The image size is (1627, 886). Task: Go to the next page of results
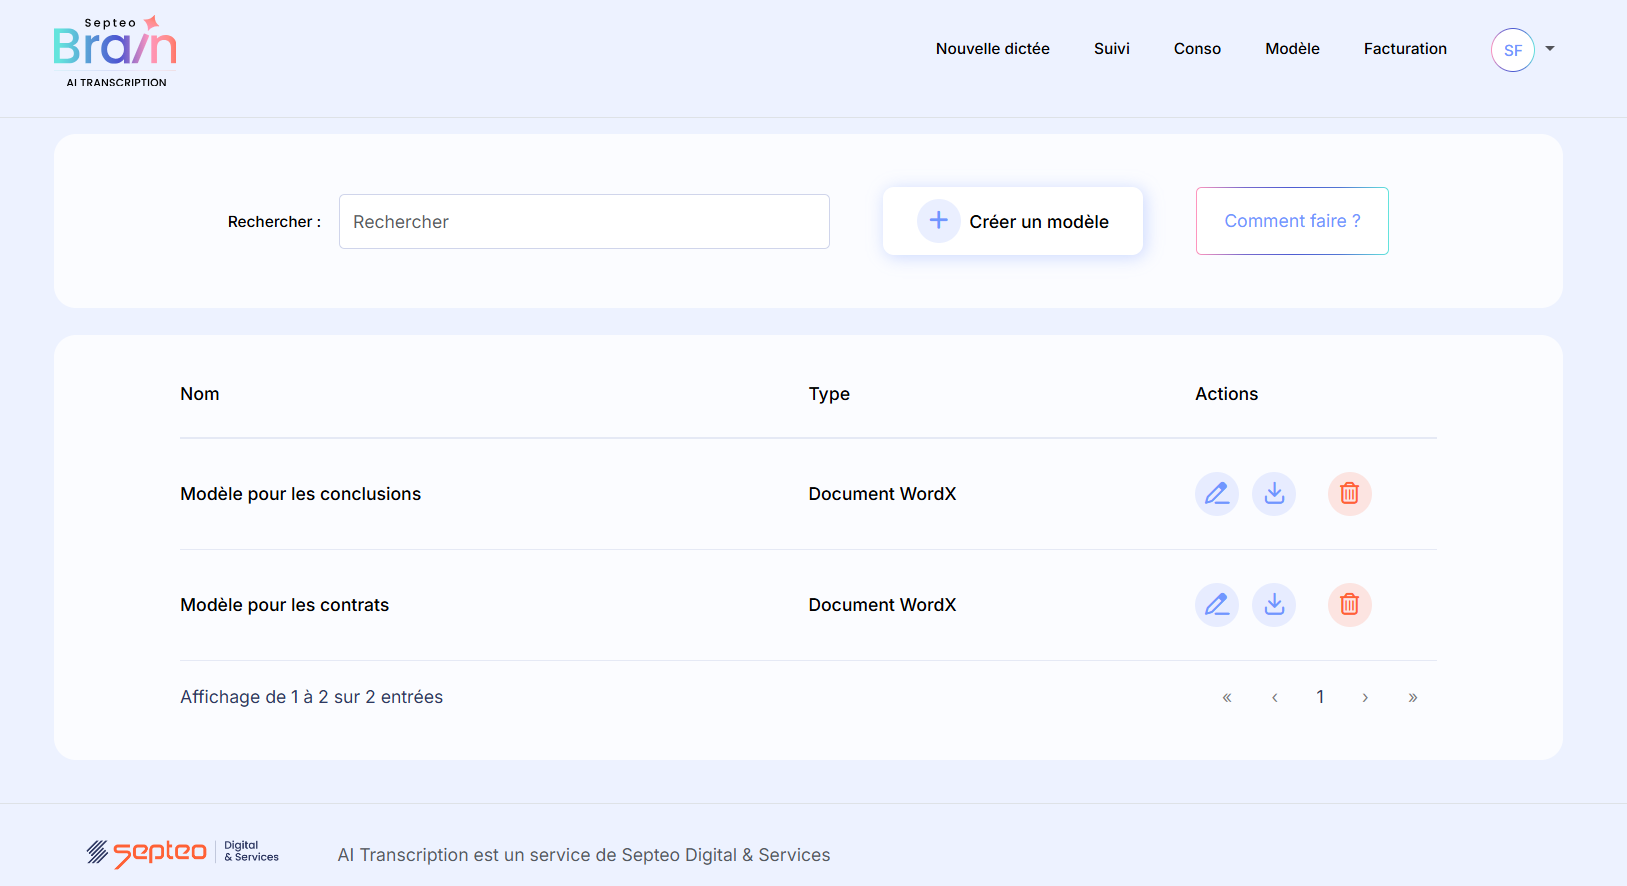coord(1365,698)
